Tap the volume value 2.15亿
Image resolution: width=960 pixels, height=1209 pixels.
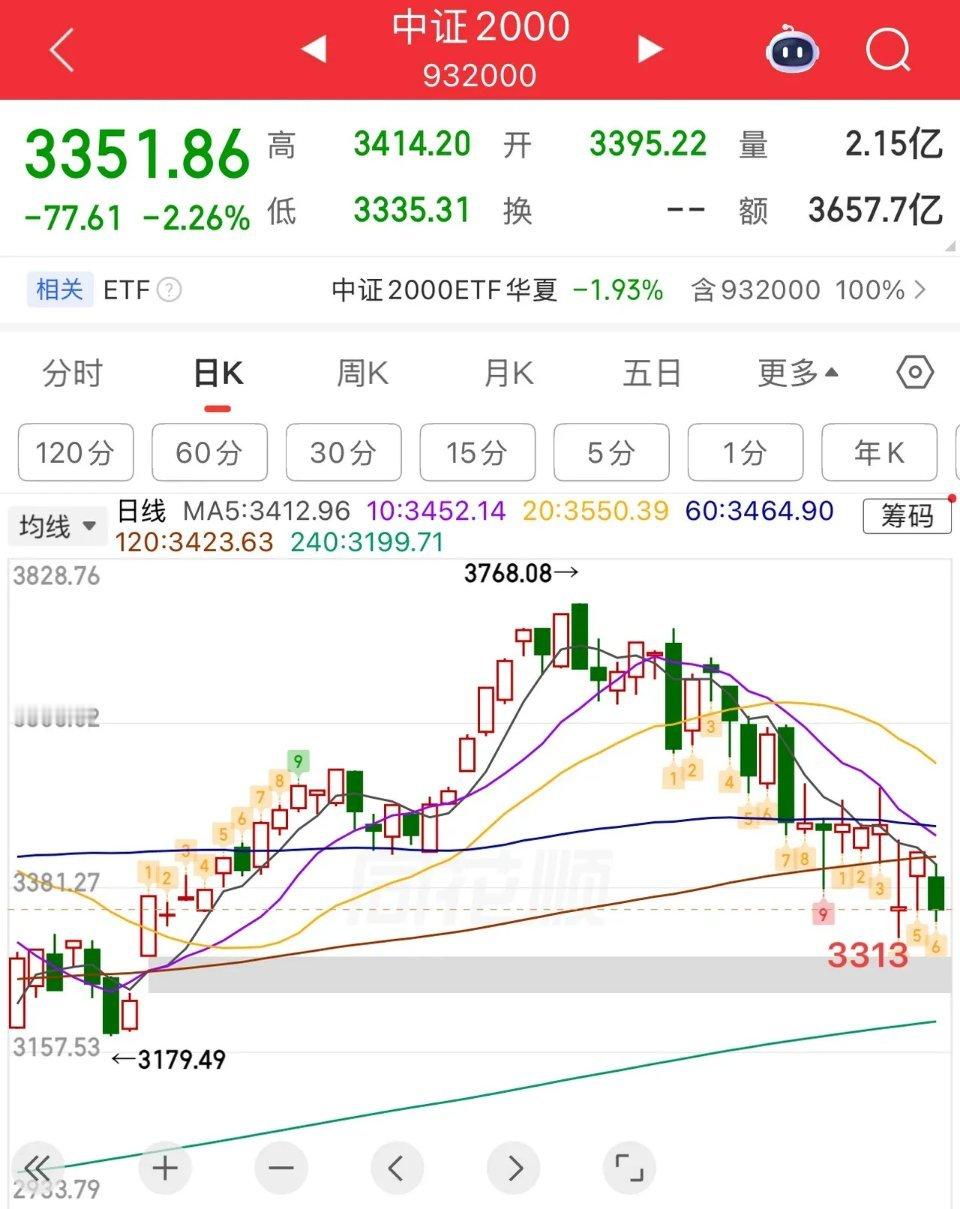(x=894, y=145)
